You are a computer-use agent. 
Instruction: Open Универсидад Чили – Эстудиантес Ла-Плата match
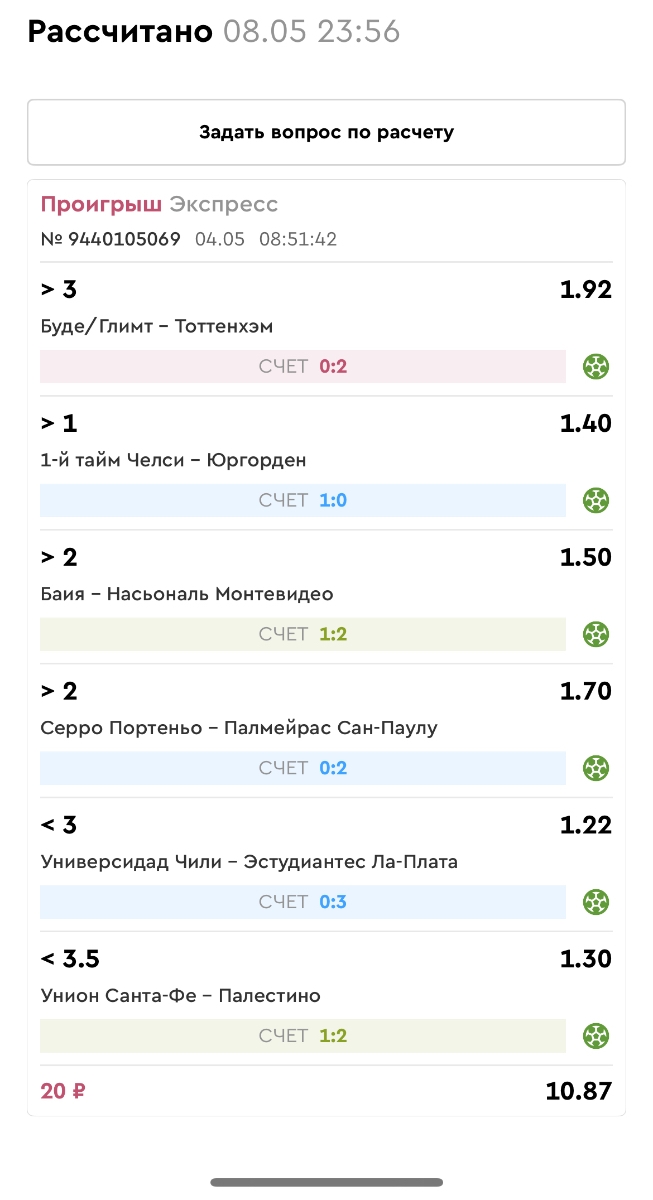(x=249, y=862)
